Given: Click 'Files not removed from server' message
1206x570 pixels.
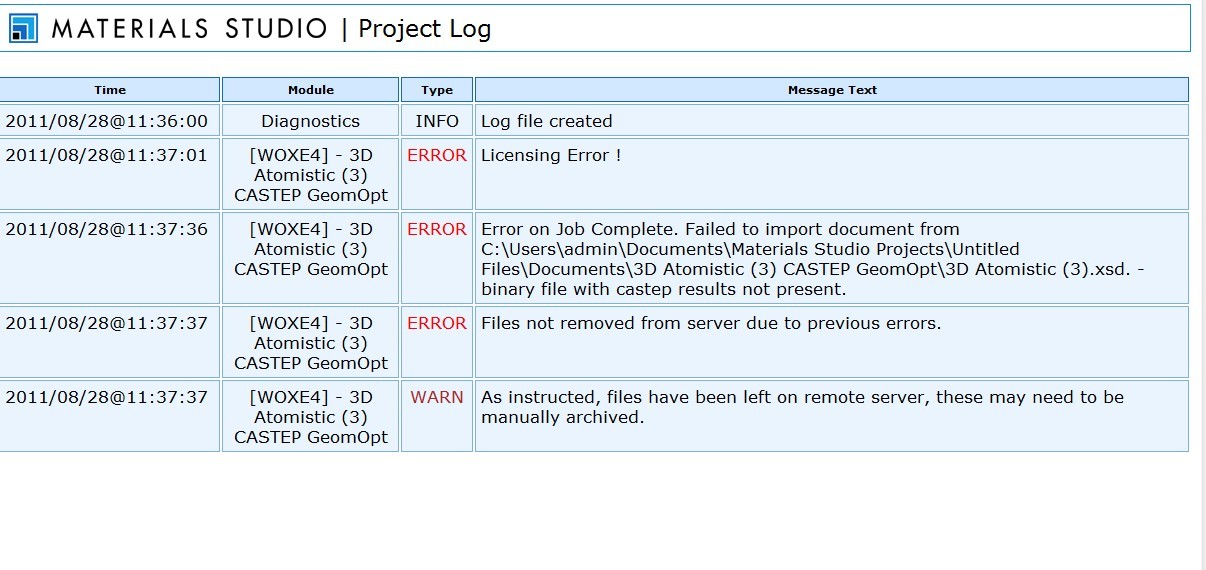Looking at the screenshot, I should pyautogui.click(x=711, y=323).
